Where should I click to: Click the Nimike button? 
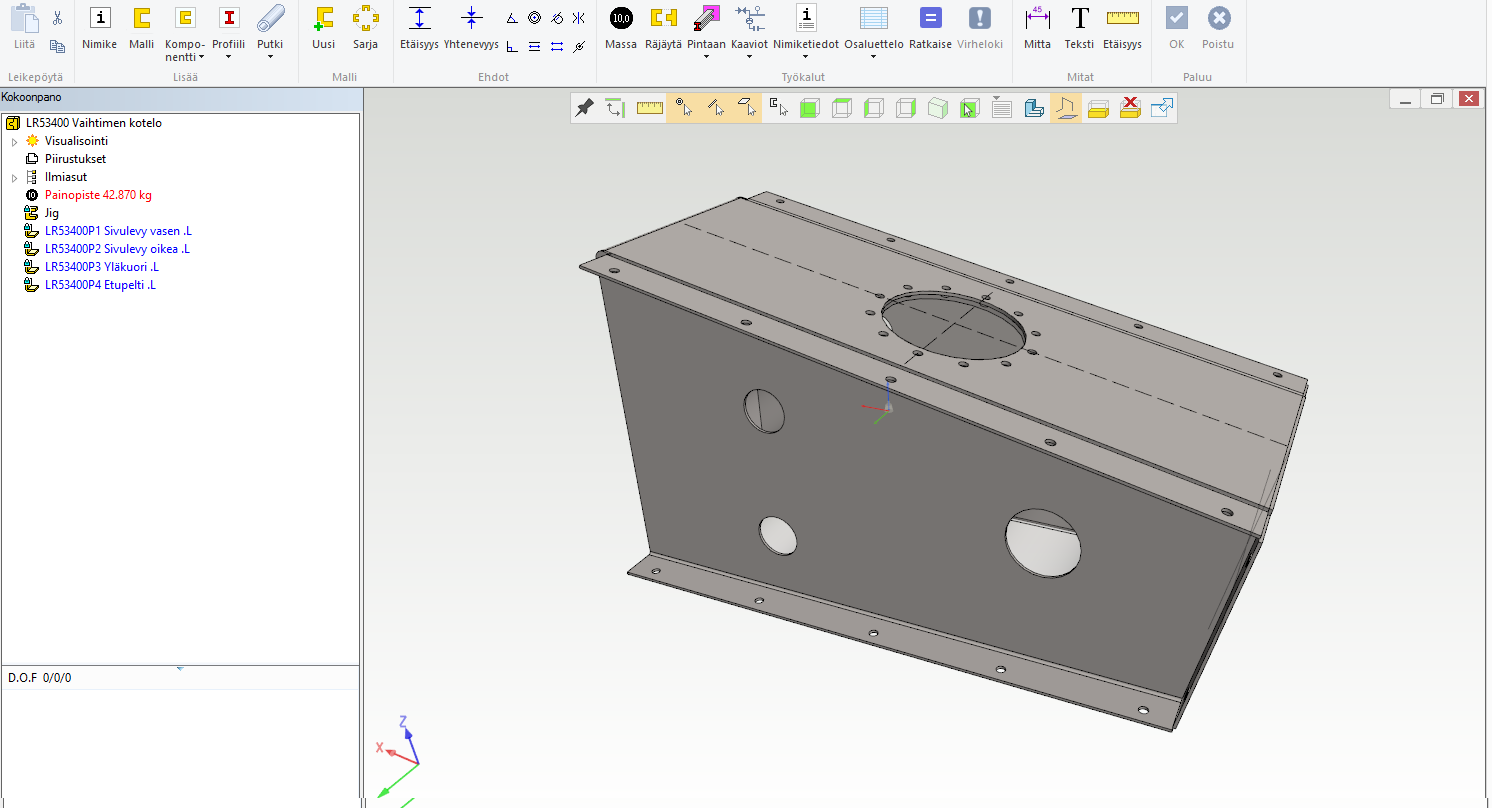(x=99, y=27)
